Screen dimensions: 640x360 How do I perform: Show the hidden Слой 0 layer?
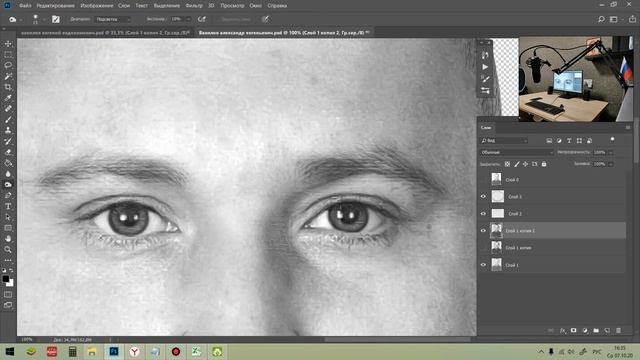click(x=483, y=180)
